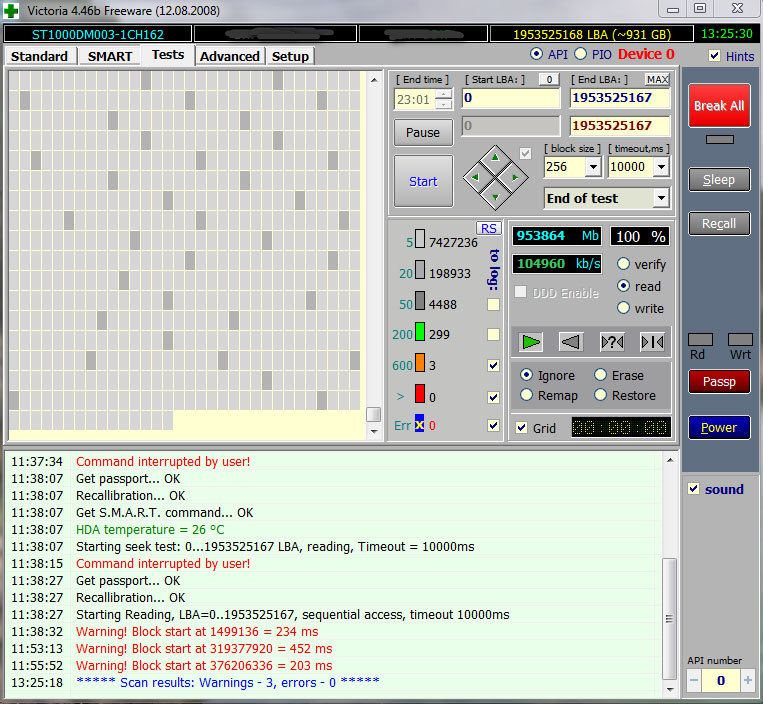Select the PIO access mode radio

coord(581,54)
